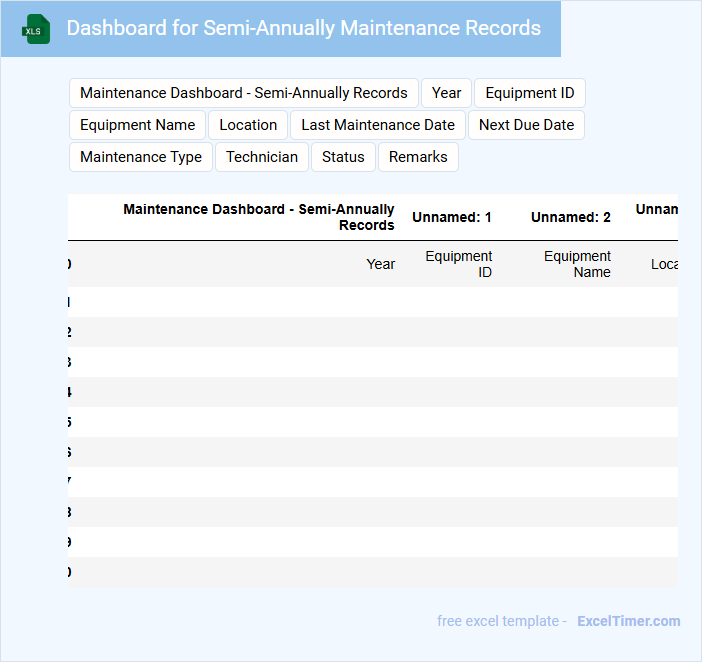Viewport: 702px width, 662px height.
Task: Select the Year tag button
Action: pos(446,93)
